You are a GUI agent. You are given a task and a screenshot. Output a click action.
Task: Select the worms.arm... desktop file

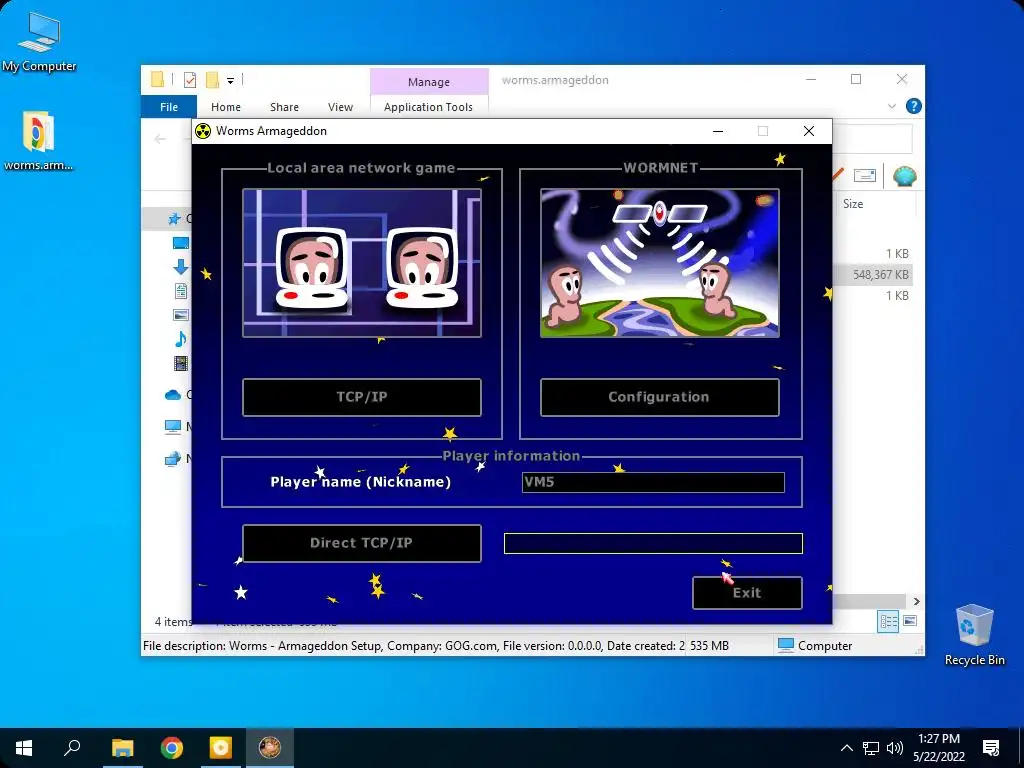[39, 141]
